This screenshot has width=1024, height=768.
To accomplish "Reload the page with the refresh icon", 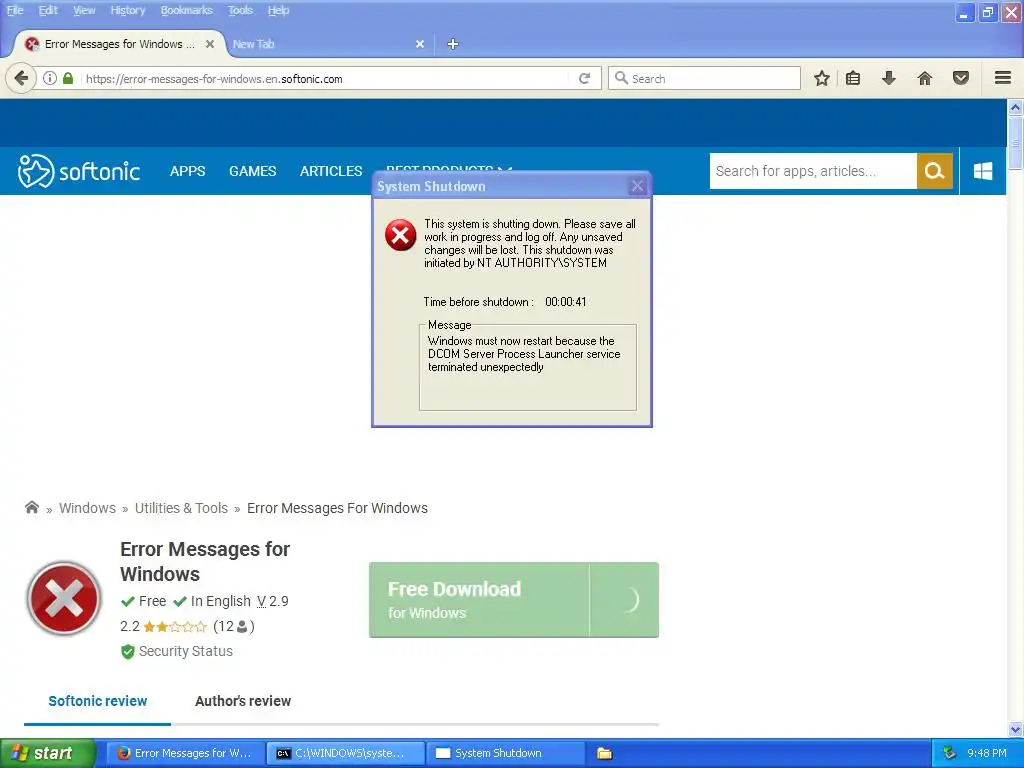I will coord(584,78).
